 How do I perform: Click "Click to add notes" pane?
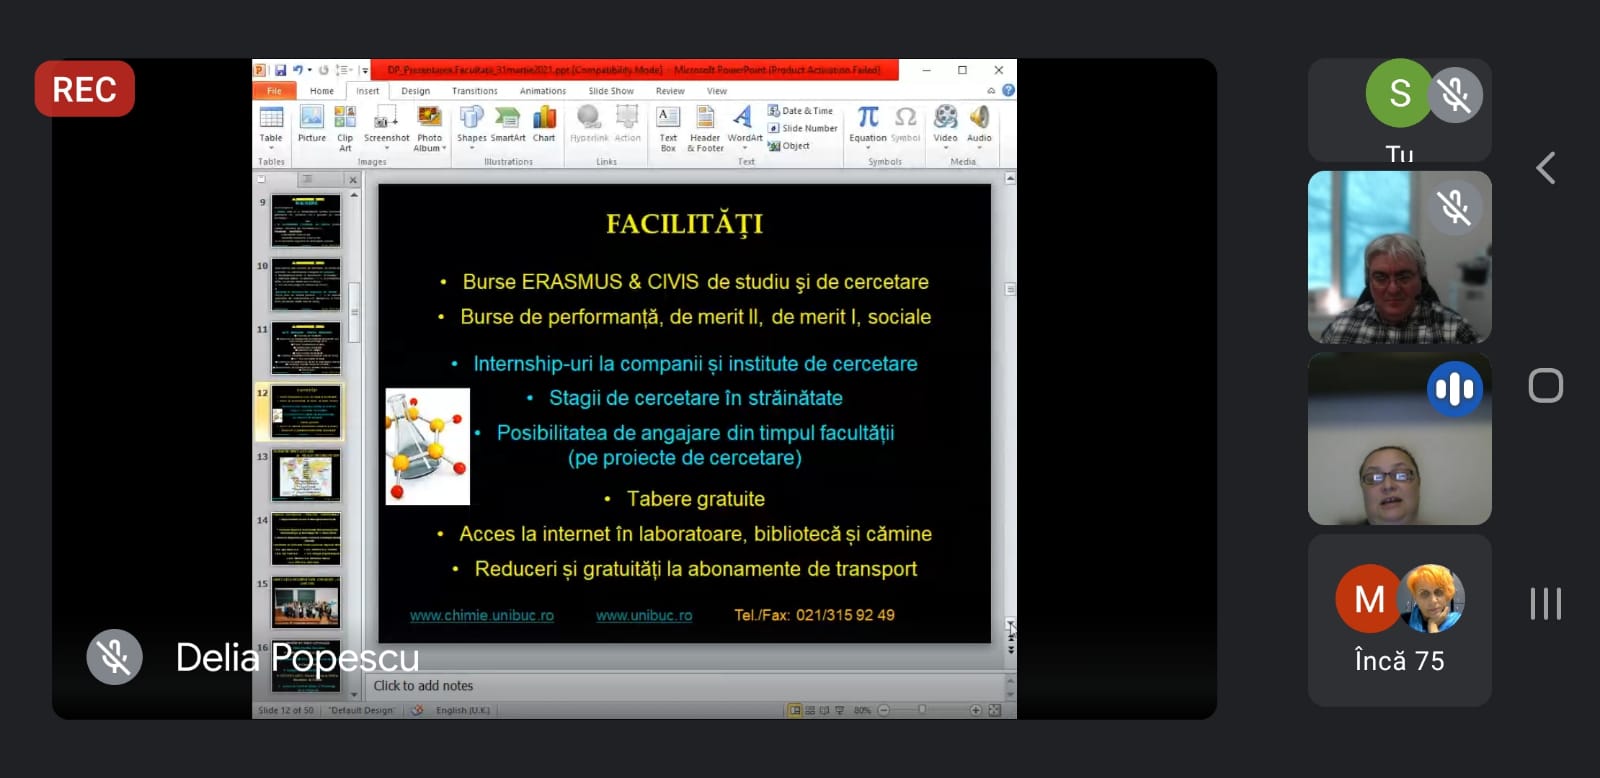(x=685, y=686)
